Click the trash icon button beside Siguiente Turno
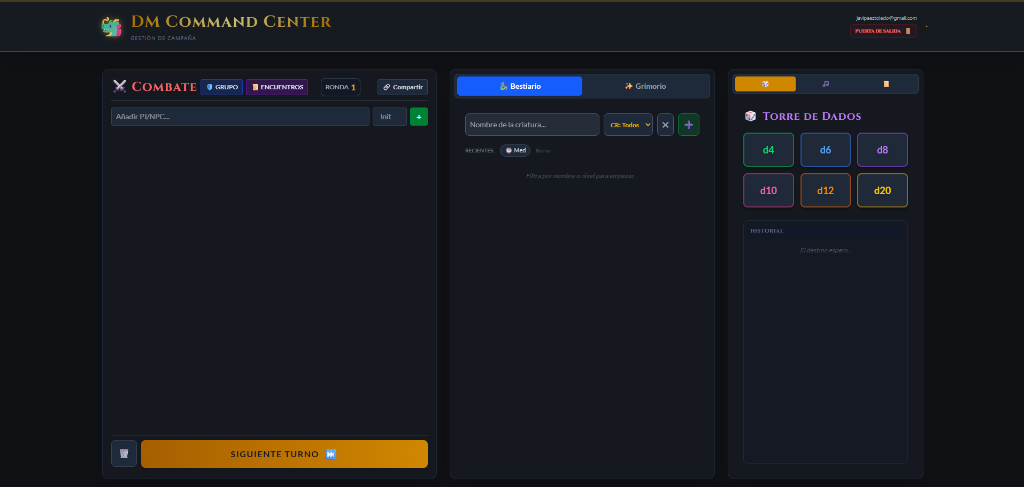Viewport: 1024px width, 487px height. (x=124, y=454)
